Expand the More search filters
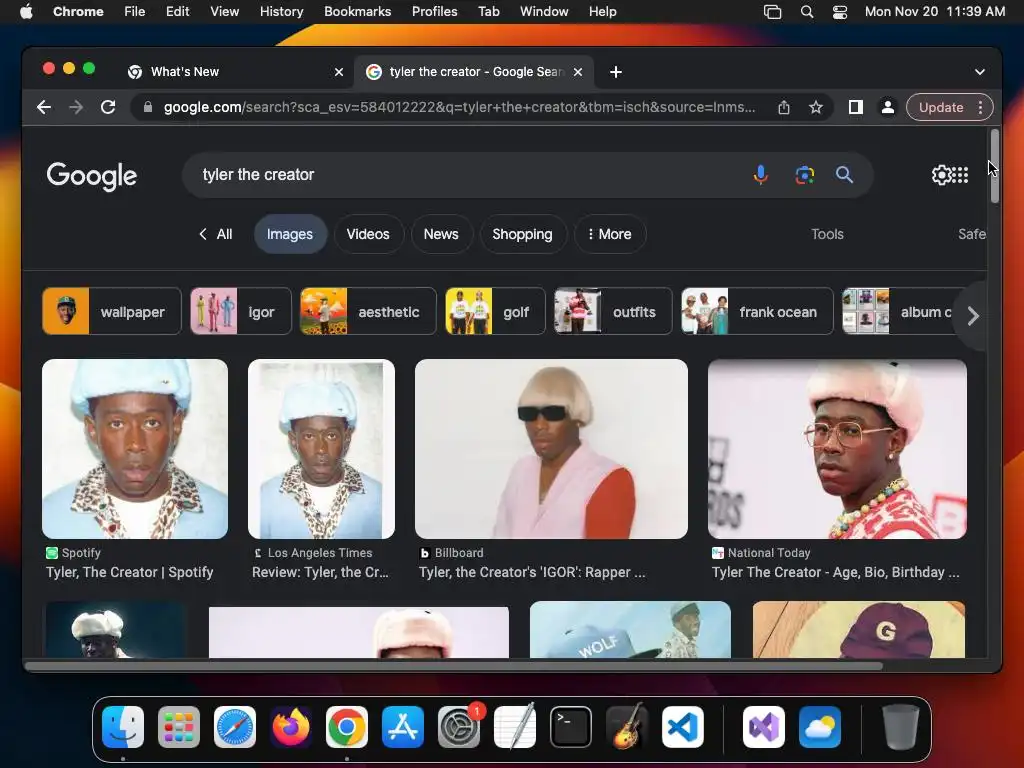Image resolution: width=1024 pixels, height=768 pixels. click(610, 234)
